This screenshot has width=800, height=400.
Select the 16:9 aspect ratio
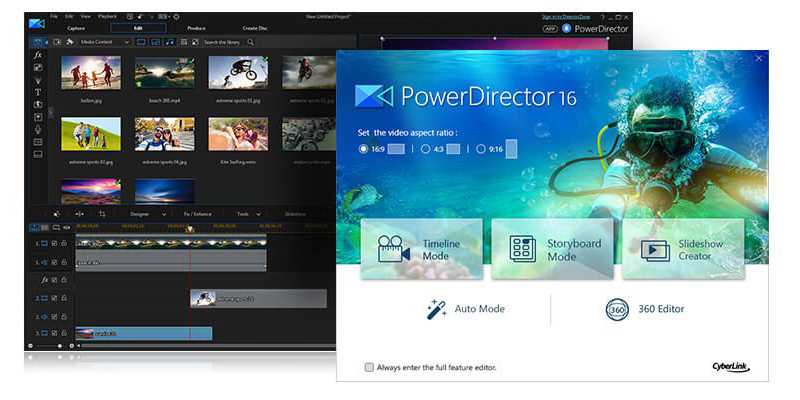point(363,149)
